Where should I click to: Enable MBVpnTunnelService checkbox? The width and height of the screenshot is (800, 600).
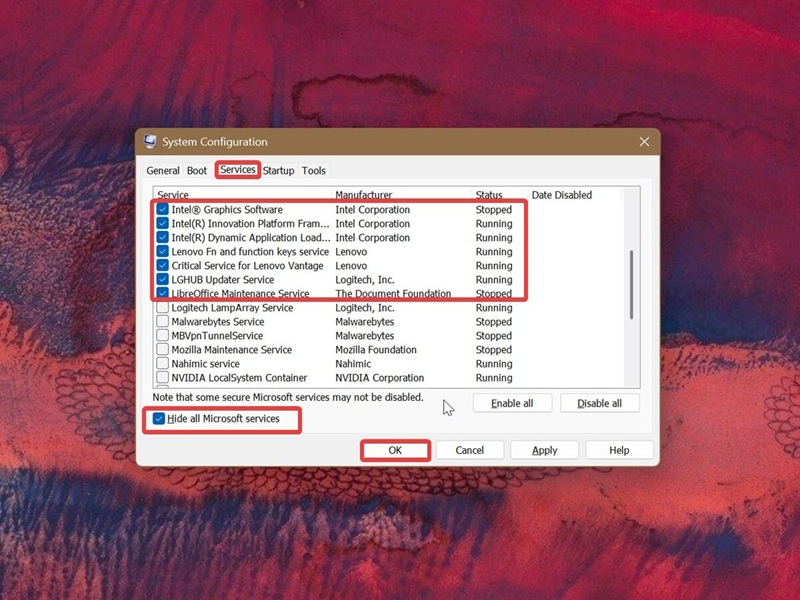click(162, 335)
